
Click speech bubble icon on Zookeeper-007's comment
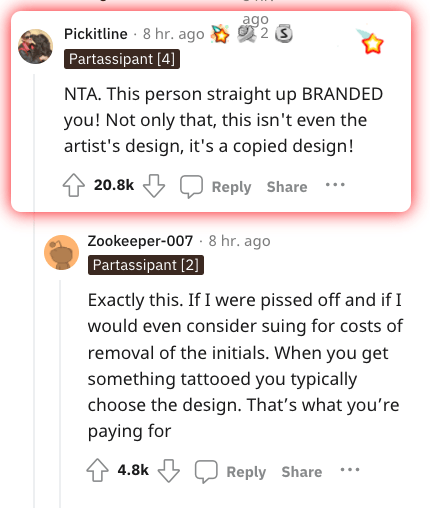point(206,472)
